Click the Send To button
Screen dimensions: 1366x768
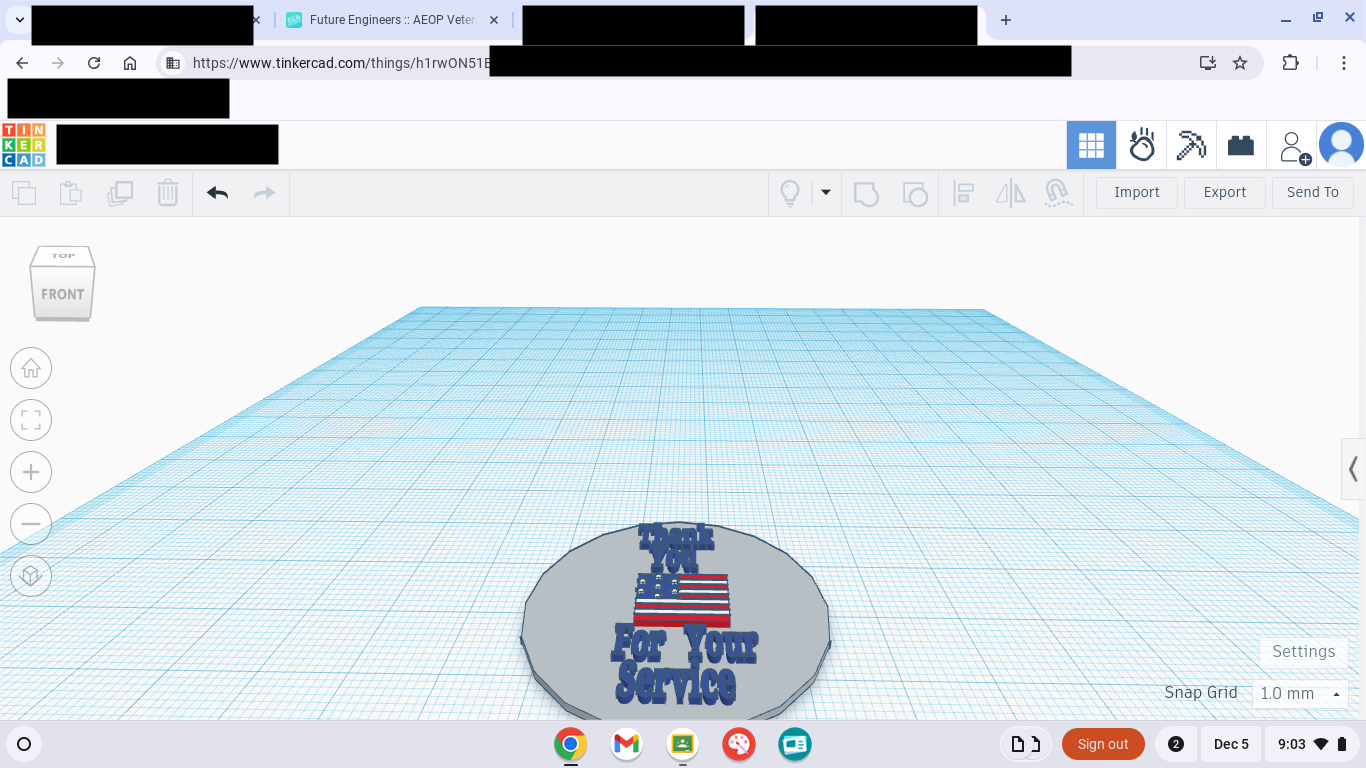1313,193
